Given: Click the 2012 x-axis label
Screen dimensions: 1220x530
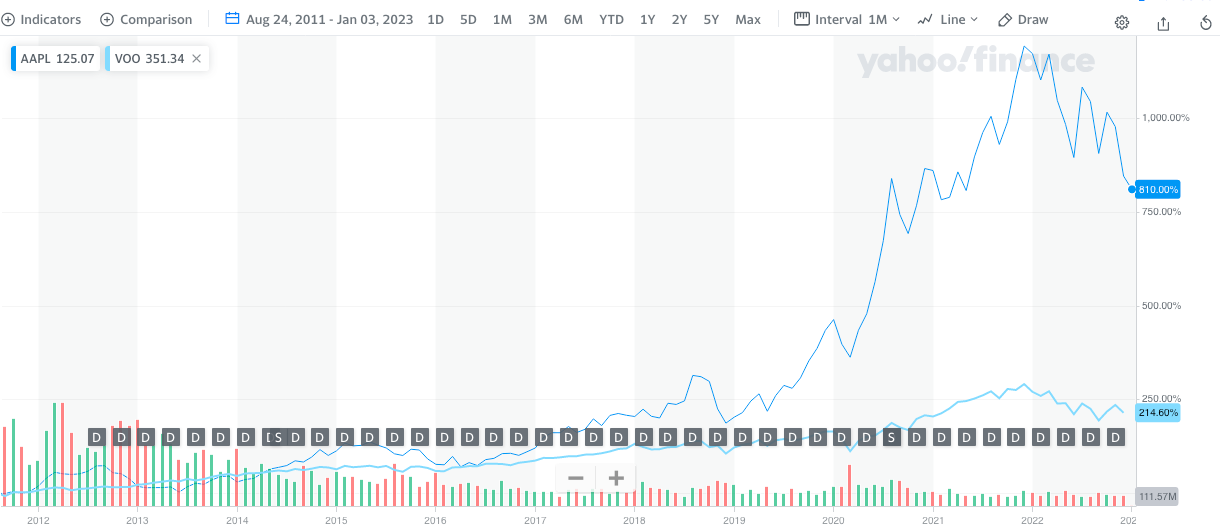Looking at the screenshot, I should point(38,521).
